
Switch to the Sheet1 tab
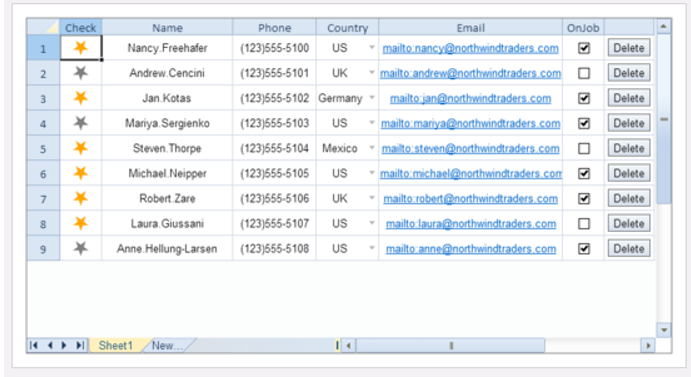tap(116, 345)
